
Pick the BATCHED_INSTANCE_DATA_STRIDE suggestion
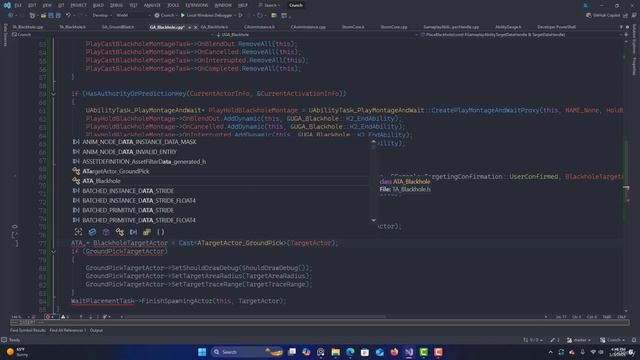coord(220,191)
